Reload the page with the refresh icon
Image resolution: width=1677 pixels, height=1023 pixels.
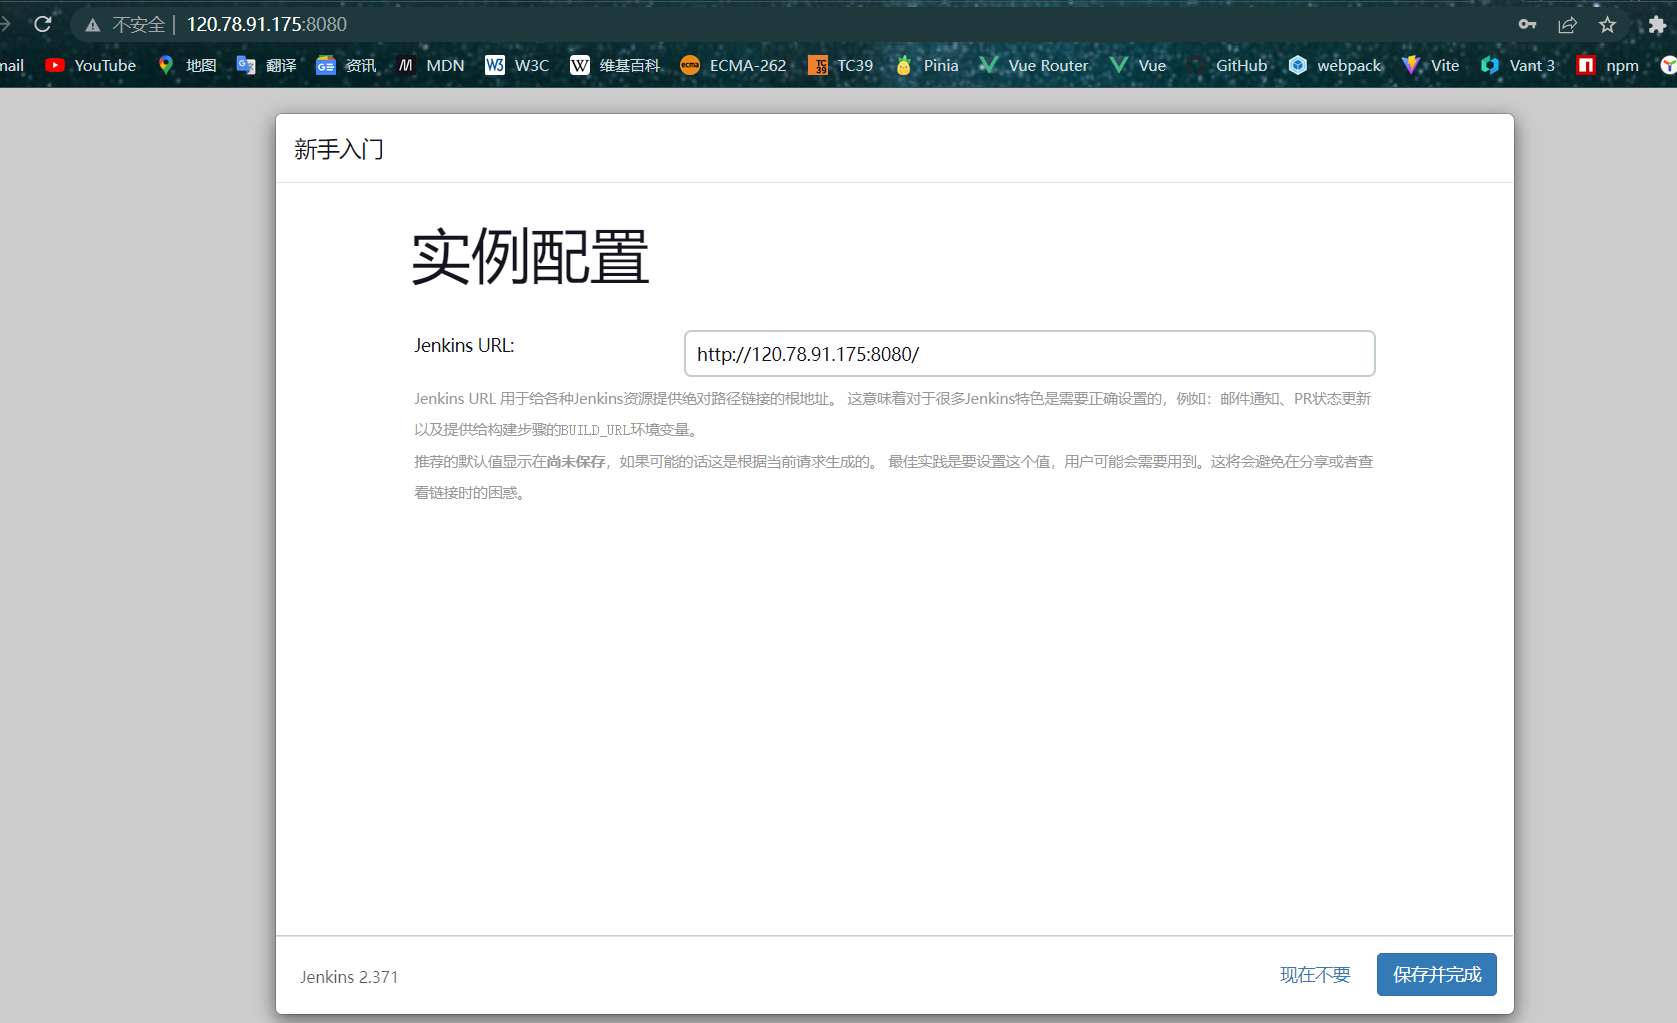(42, 24)
